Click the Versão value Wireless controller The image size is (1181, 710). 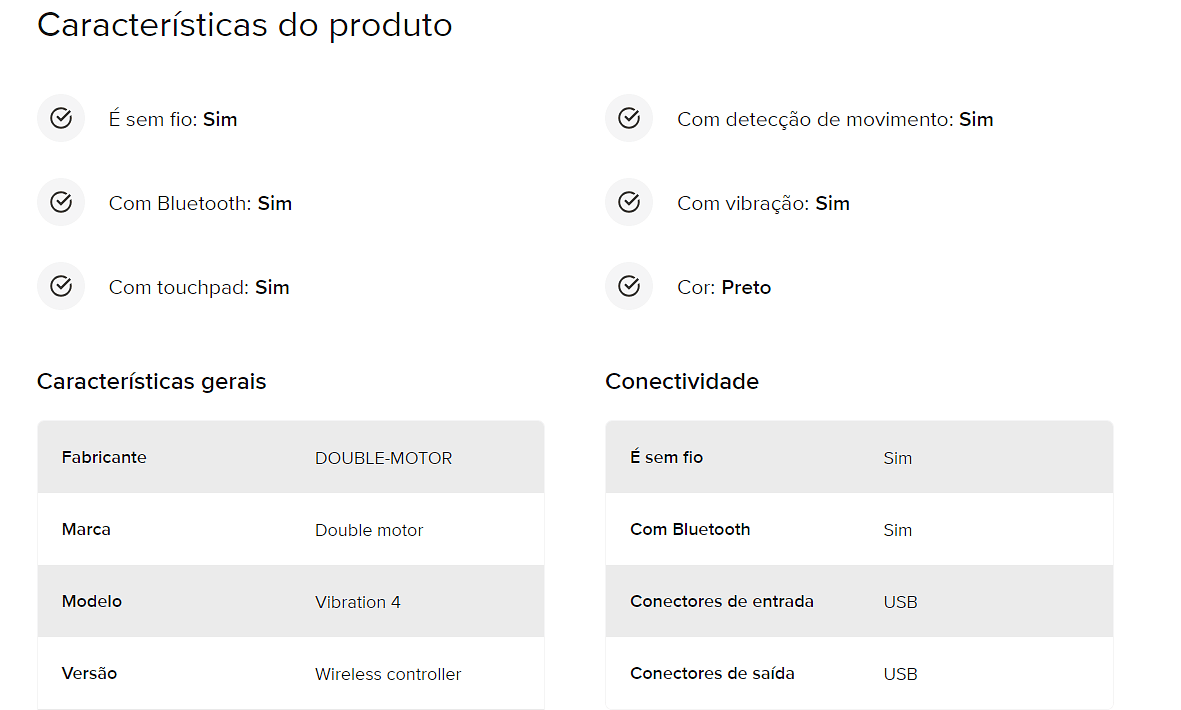pyautogui.click(x=388, y=674)
